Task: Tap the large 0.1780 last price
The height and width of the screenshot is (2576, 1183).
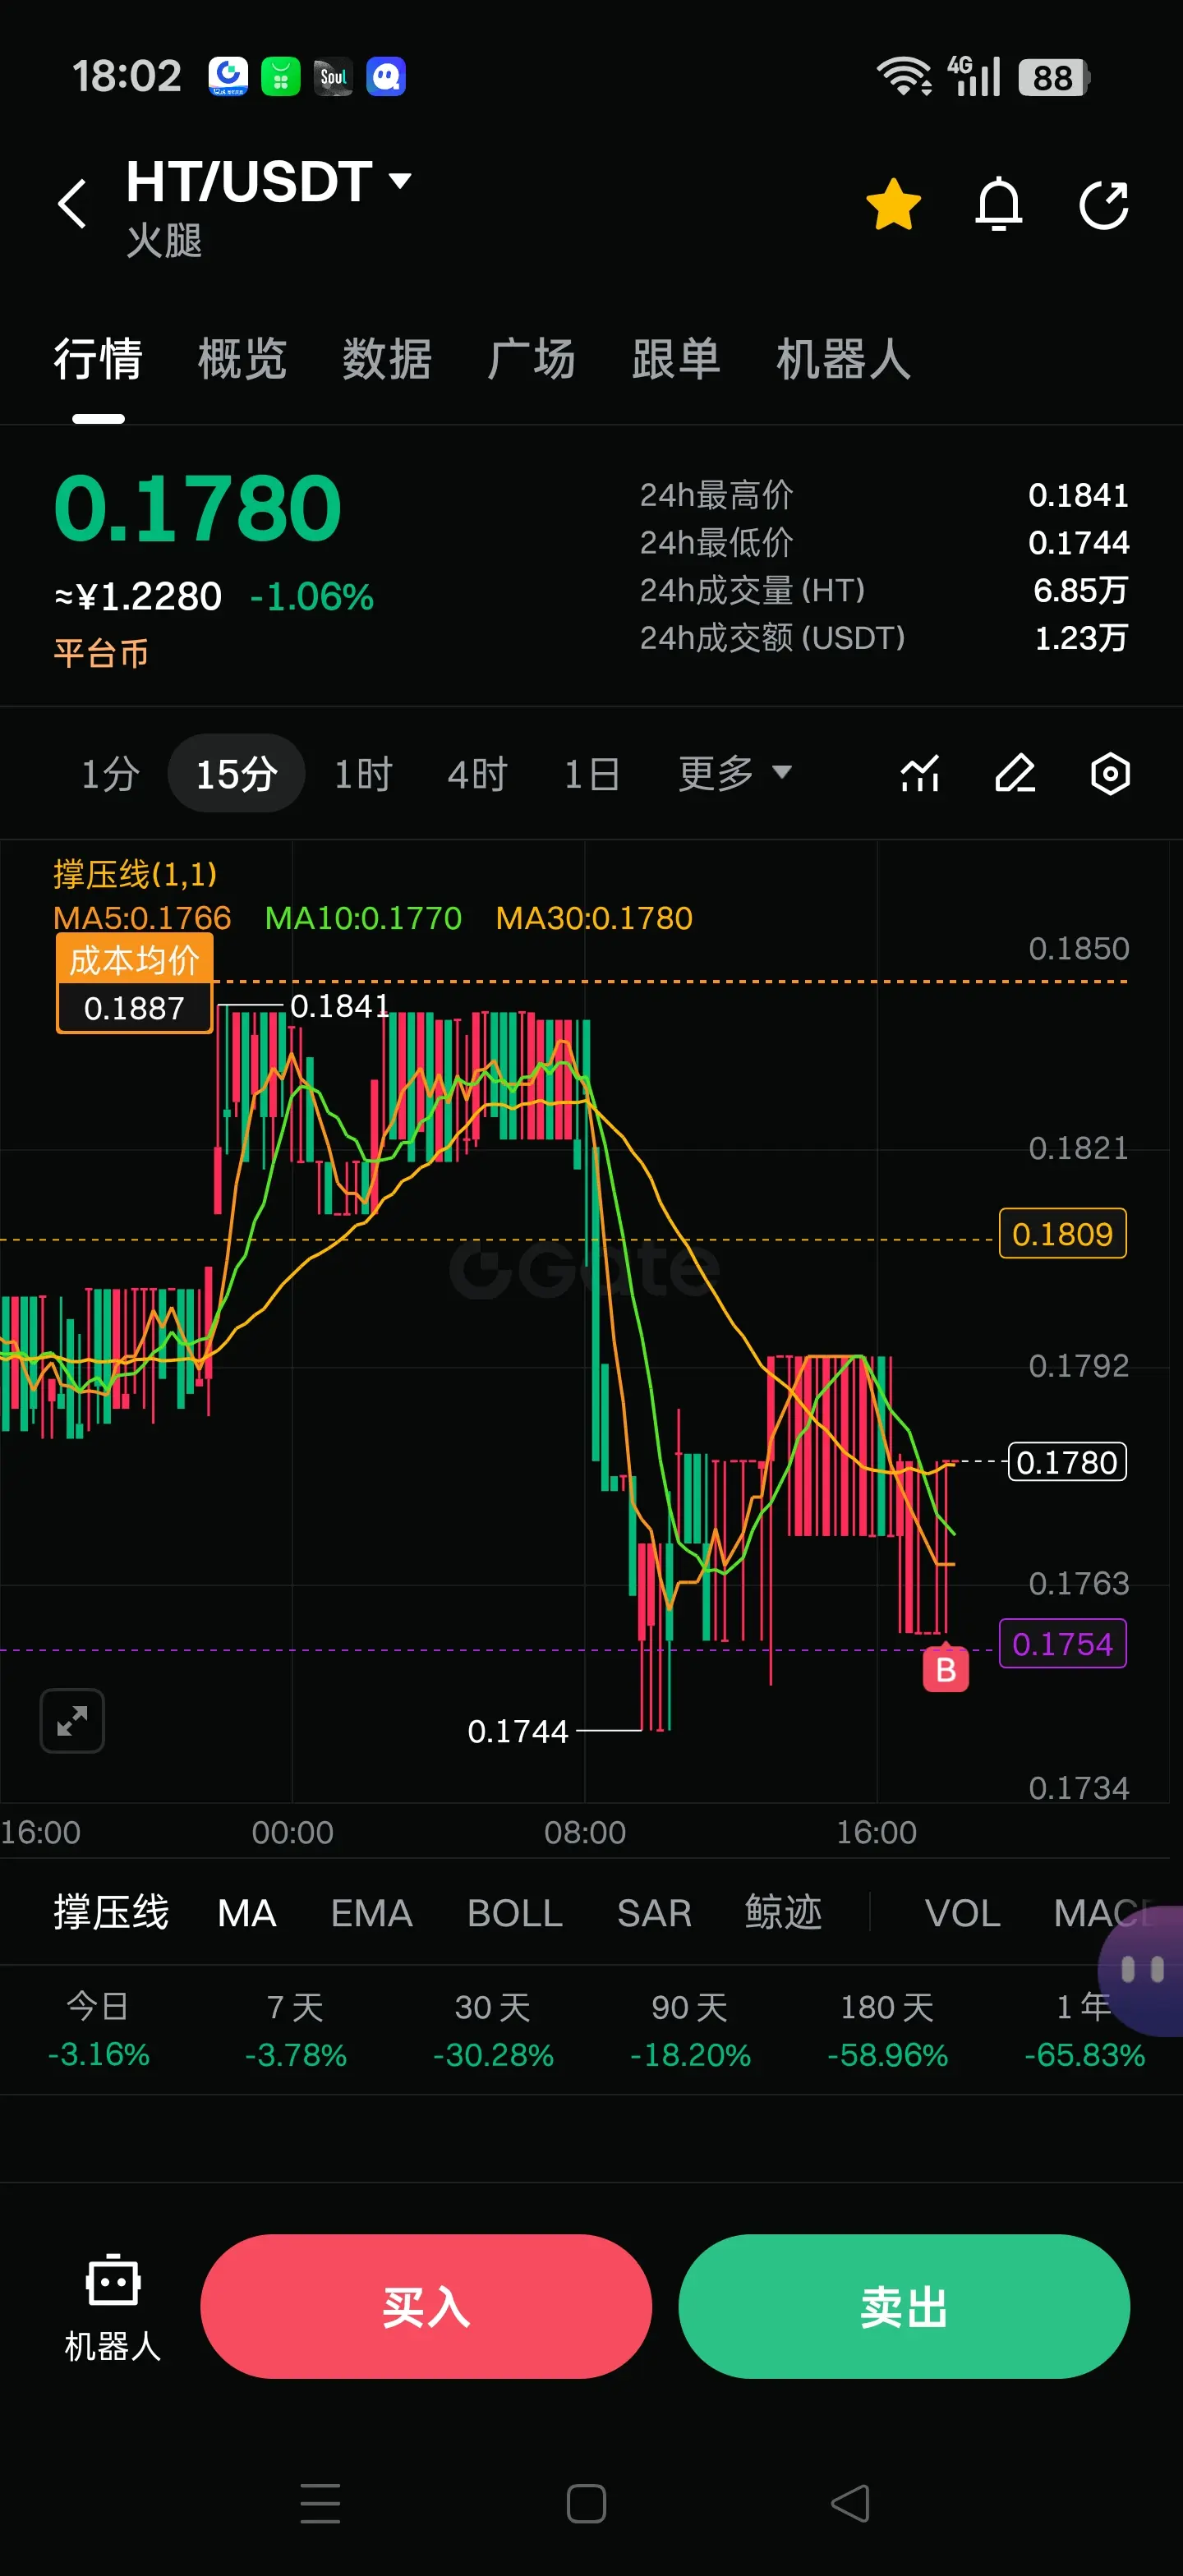Action: (x=197, y=509)
